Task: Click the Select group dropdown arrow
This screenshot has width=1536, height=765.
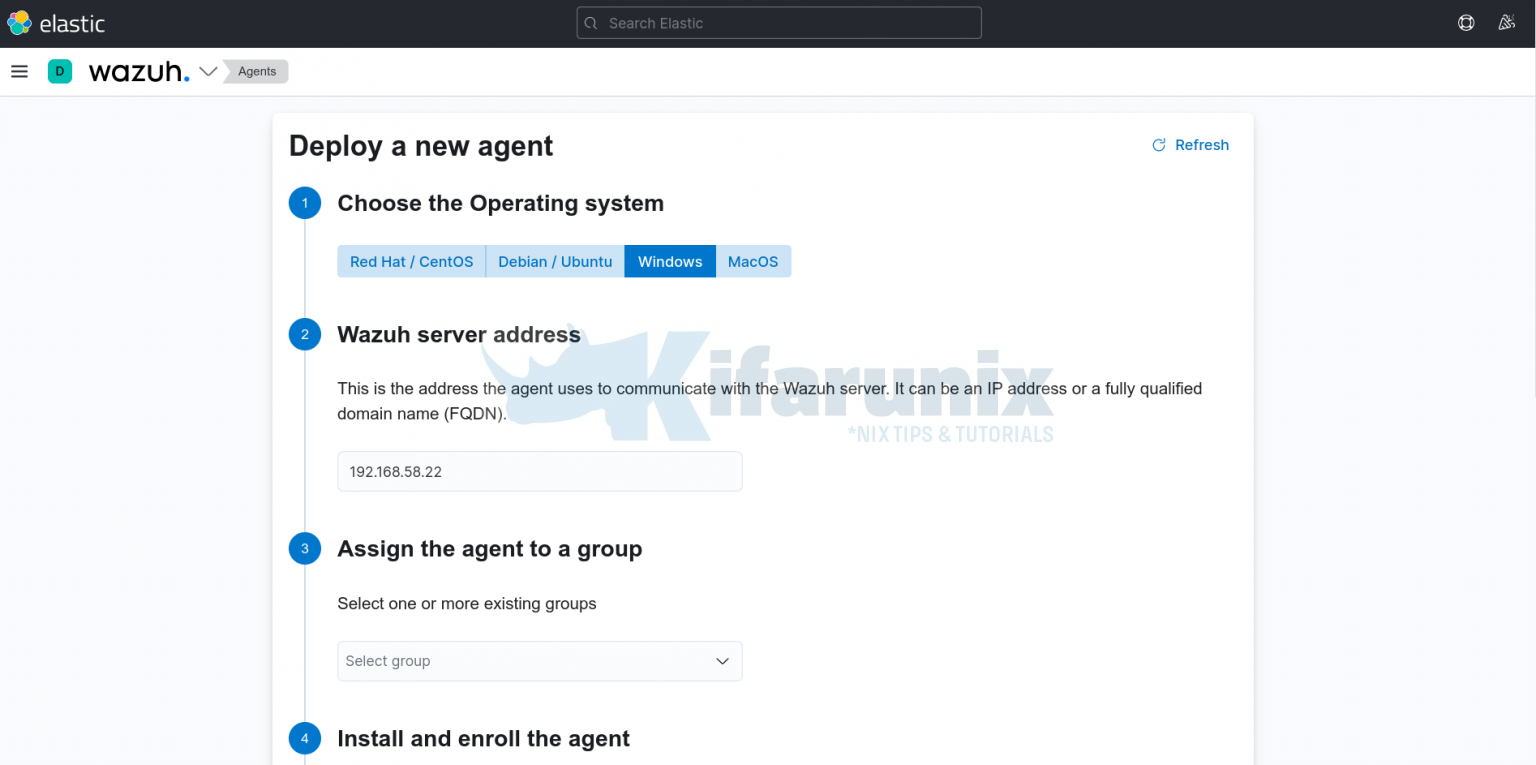Action: click(721, 661)
